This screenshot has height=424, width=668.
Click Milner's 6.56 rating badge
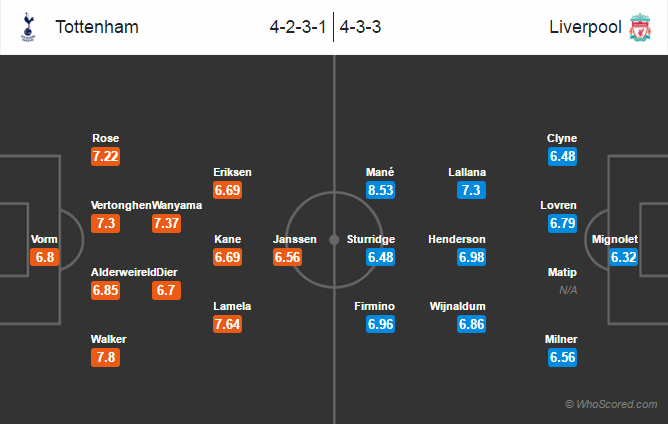pyautogui.click(x=562, y=357)
